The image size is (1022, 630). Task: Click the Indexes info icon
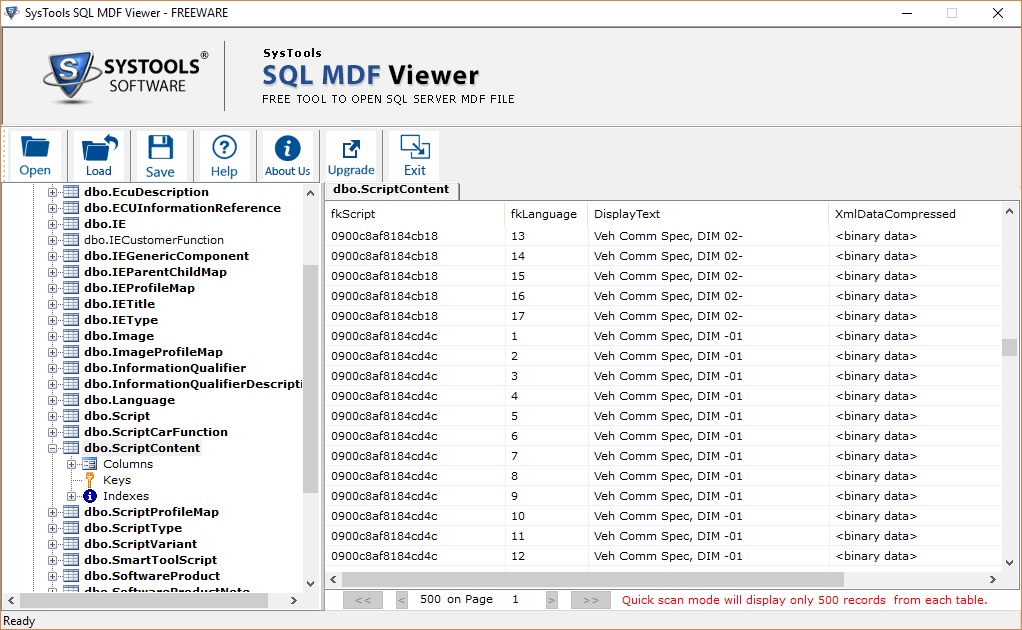click(x=90, y=496)
